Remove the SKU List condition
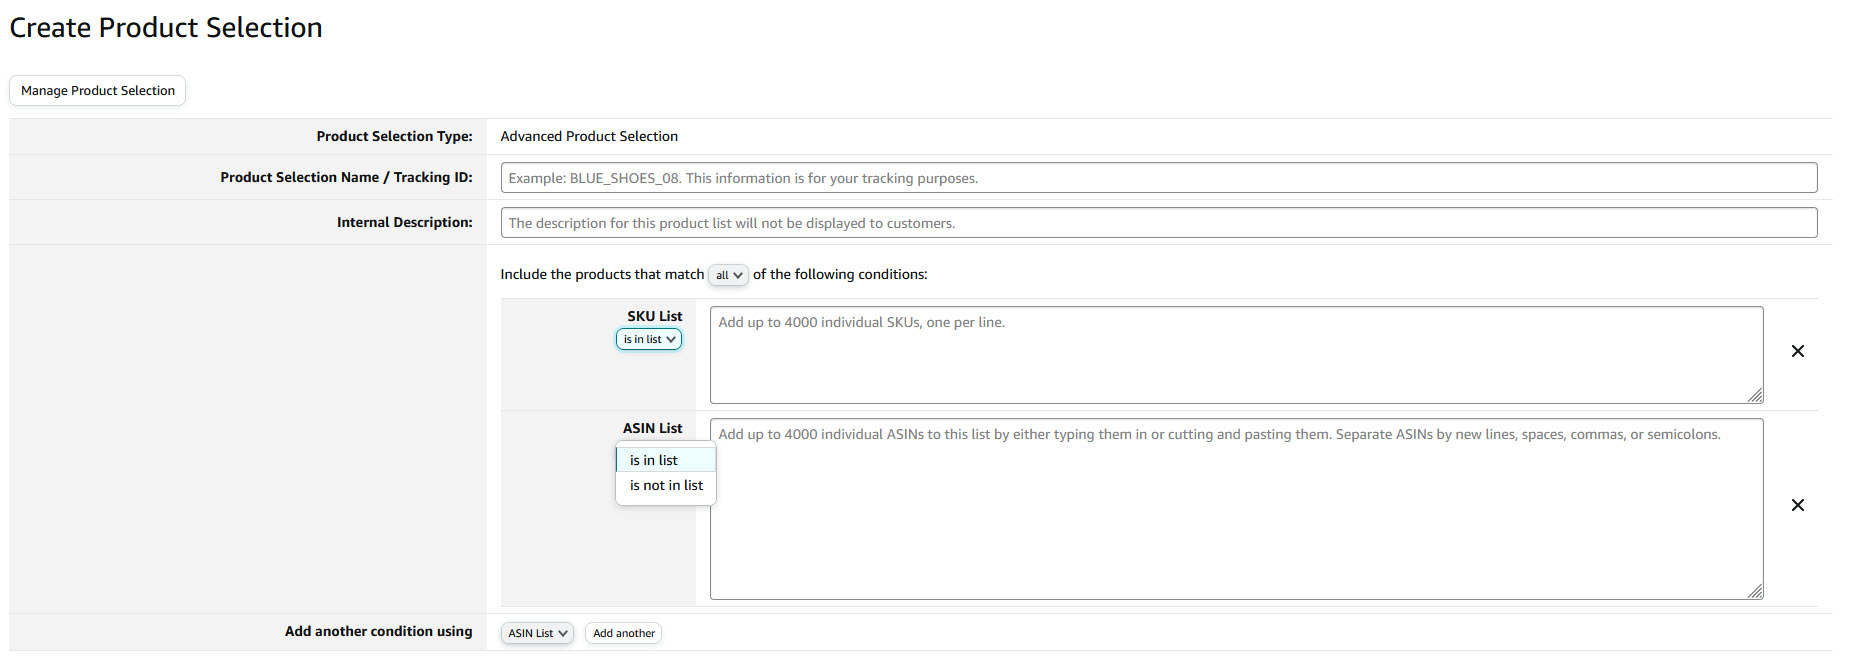 1797,351
